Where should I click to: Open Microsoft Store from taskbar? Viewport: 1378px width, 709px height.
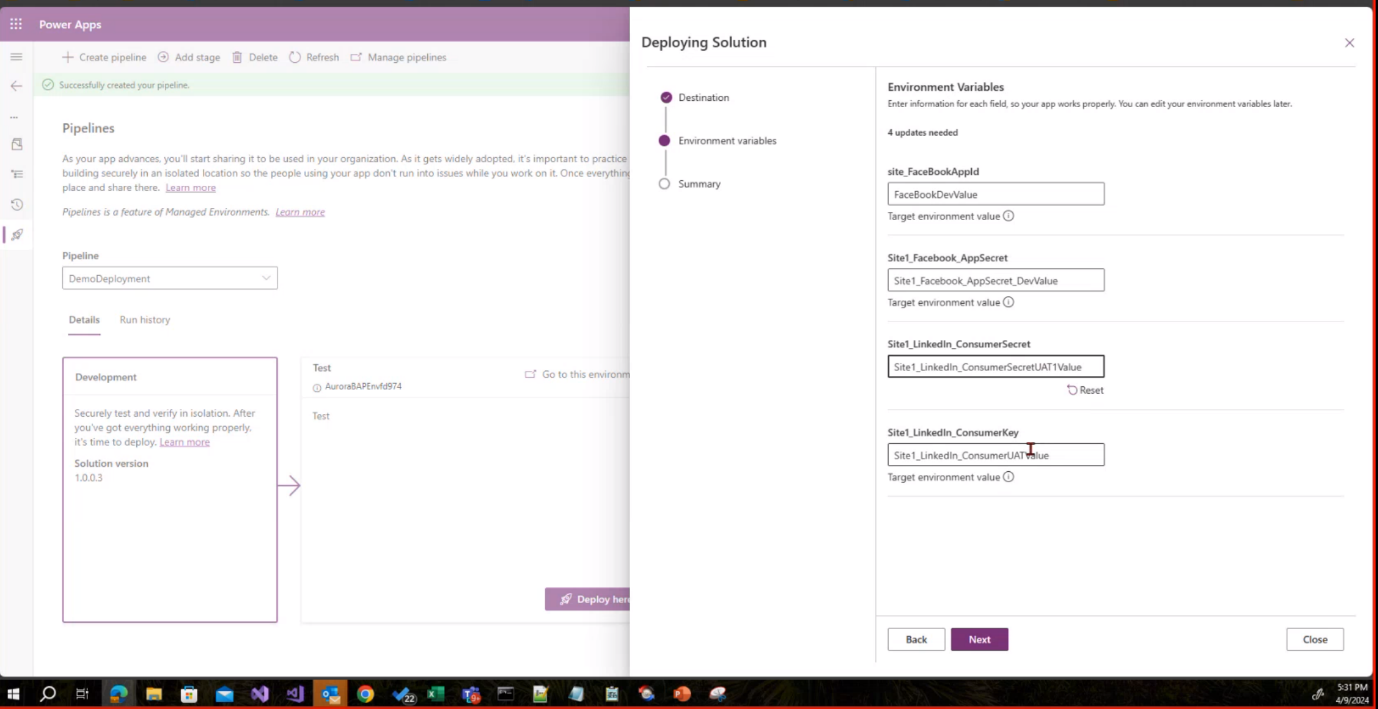189,694
